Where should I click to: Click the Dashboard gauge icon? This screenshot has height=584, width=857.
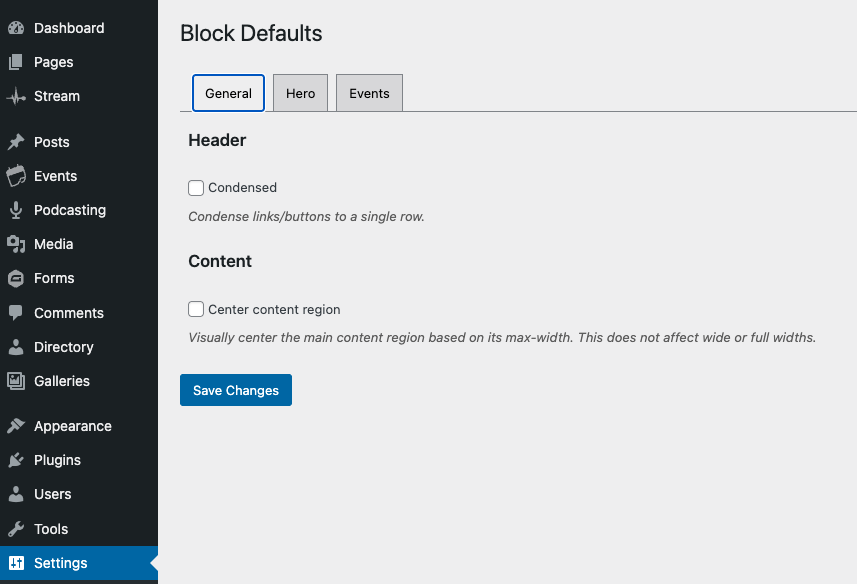coord(15,28)
